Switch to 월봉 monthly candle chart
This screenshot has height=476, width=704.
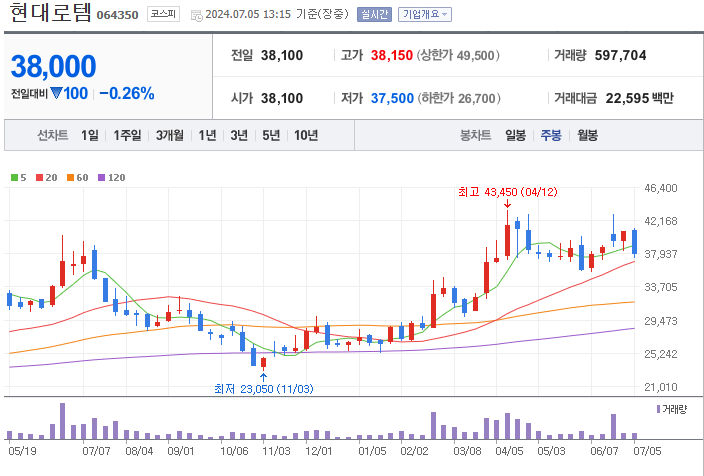pyautogui.click(x=587, y=135)
